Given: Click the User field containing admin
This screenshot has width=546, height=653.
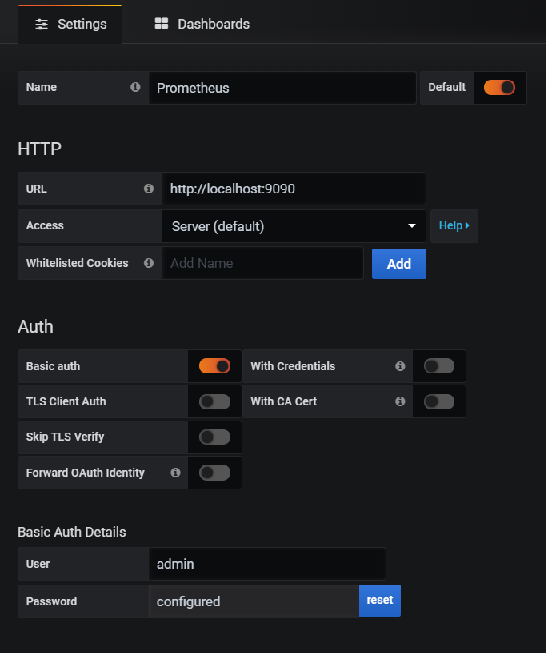Looking at the screenshot, I should [267, 564].
